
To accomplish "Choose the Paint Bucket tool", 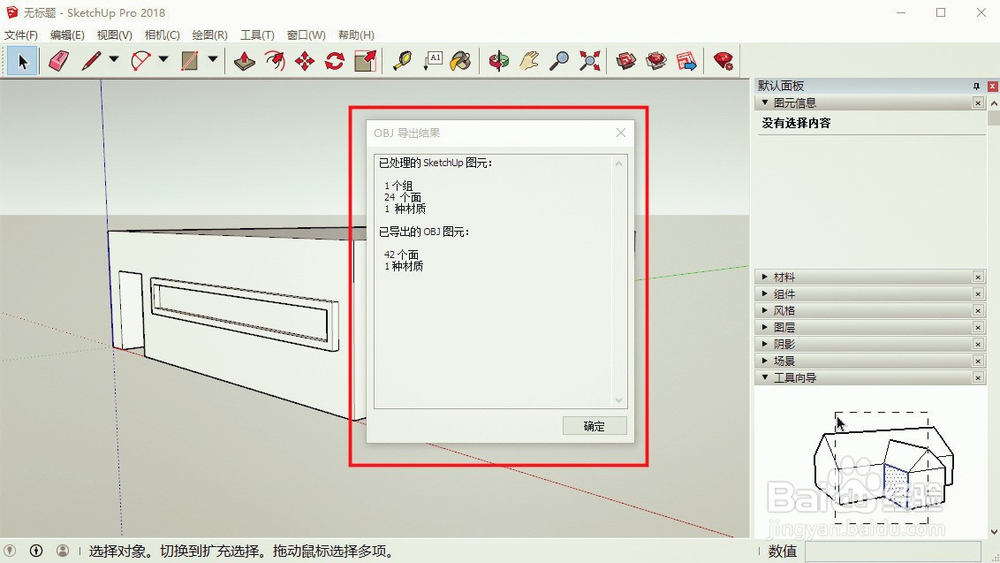I will tap(460, 61).
